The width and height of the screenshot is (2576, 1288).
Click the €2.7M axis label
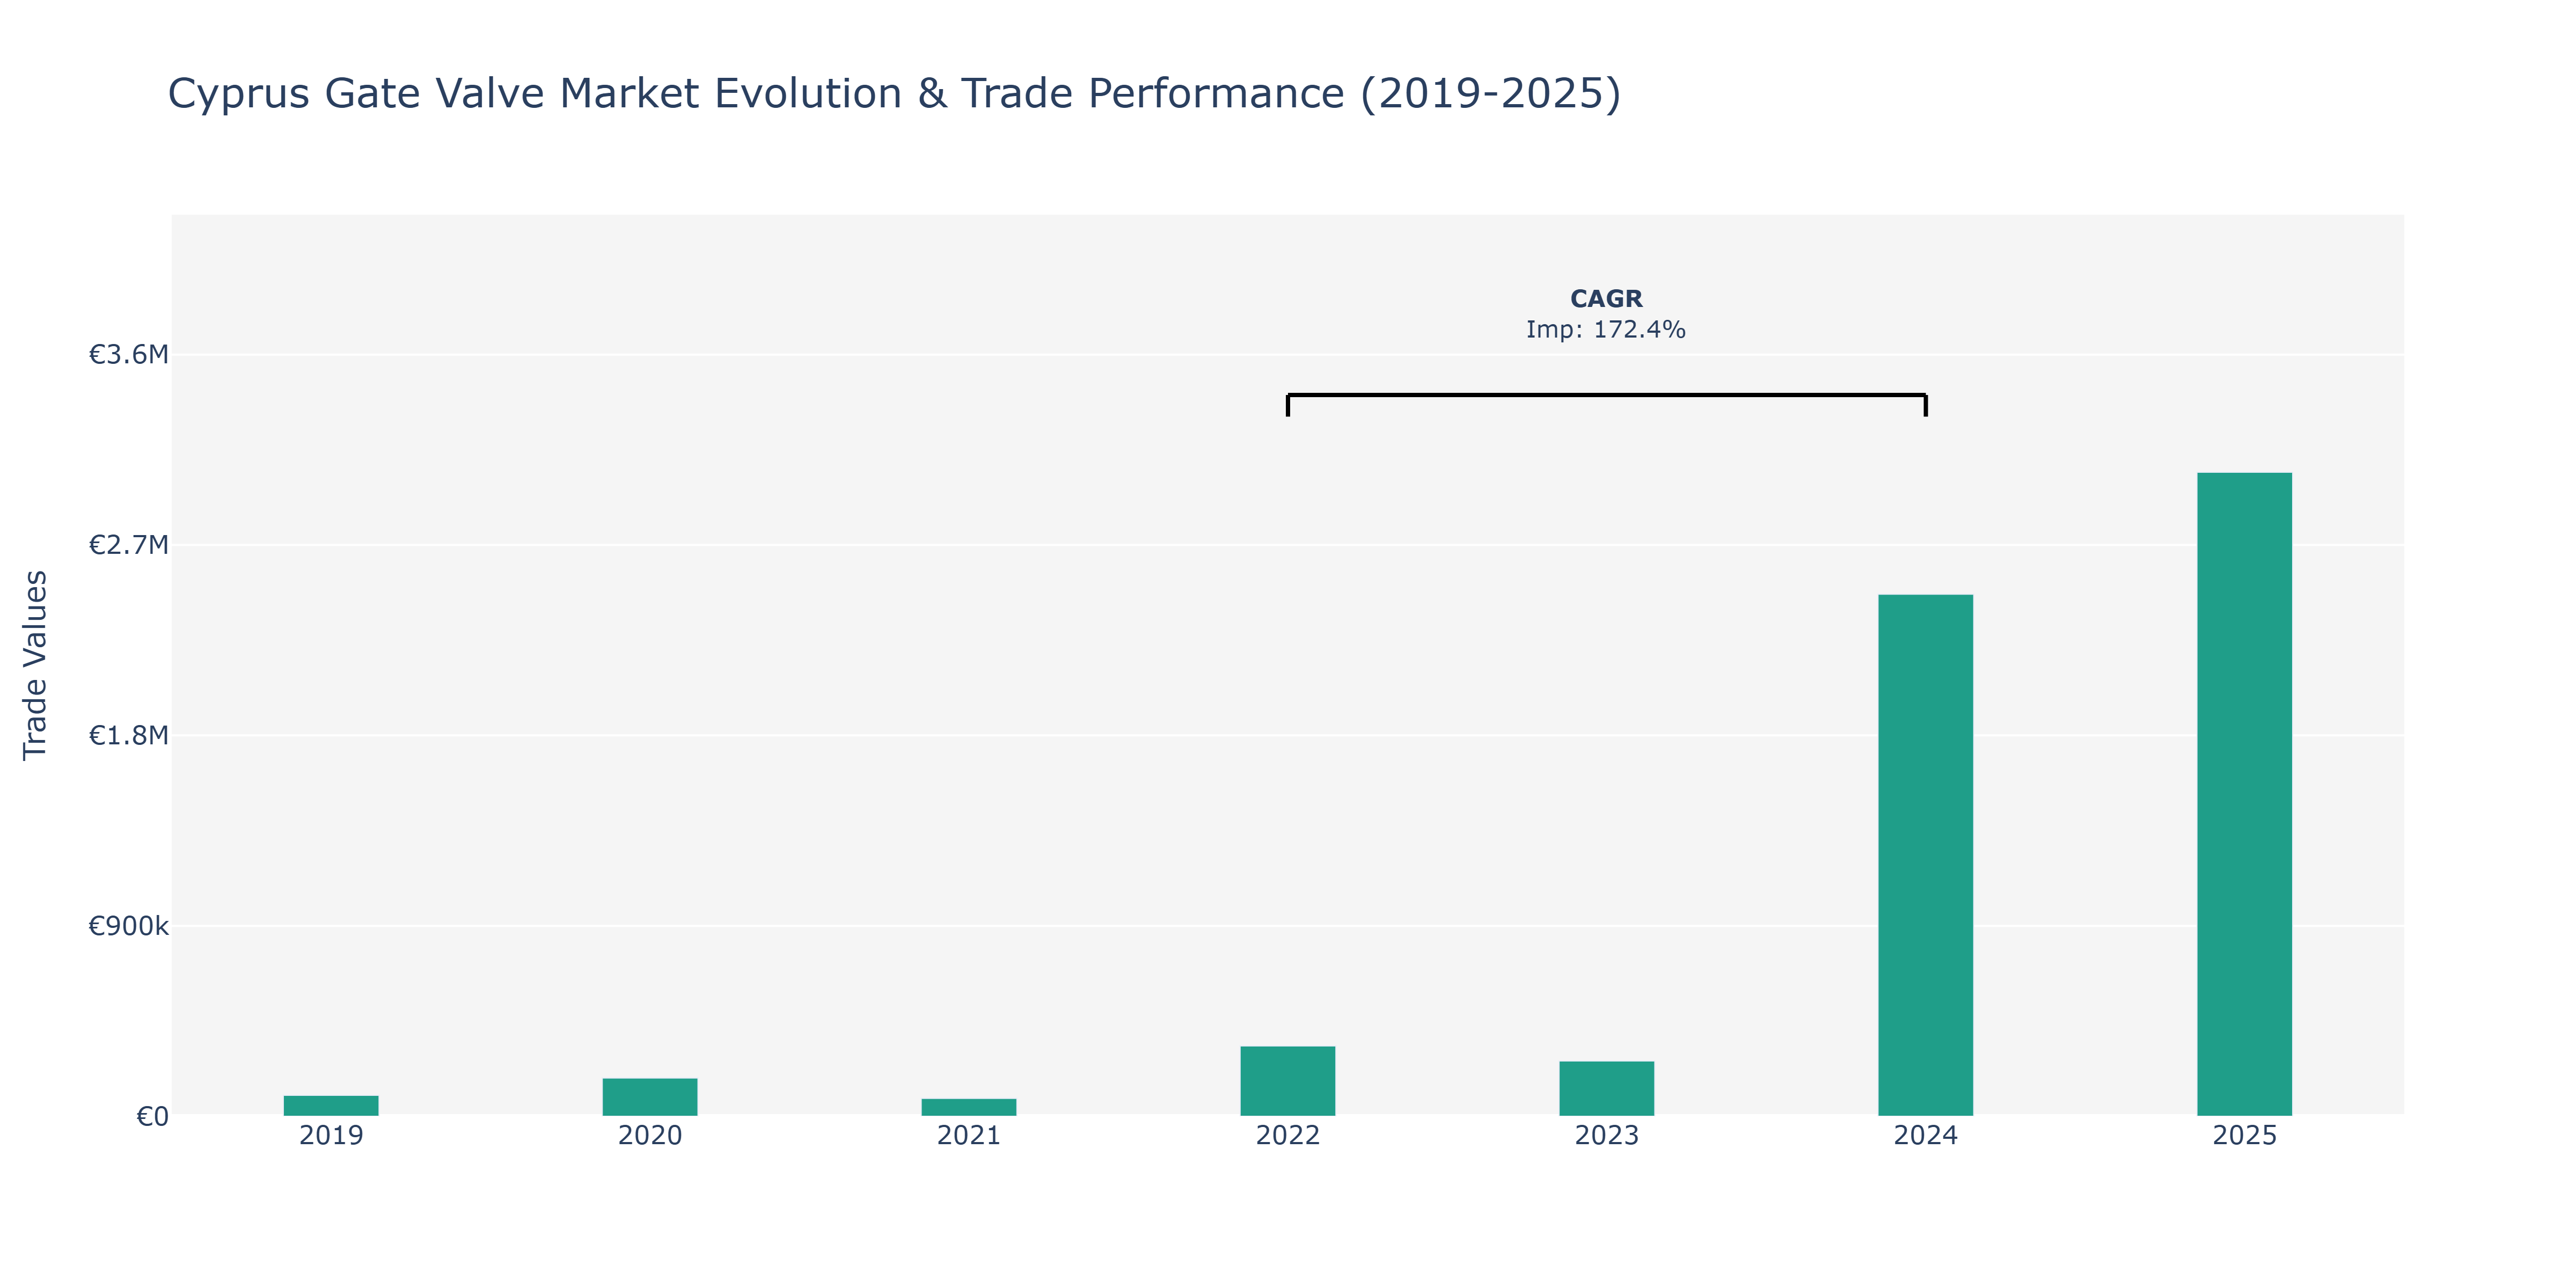tap(129, 545)
